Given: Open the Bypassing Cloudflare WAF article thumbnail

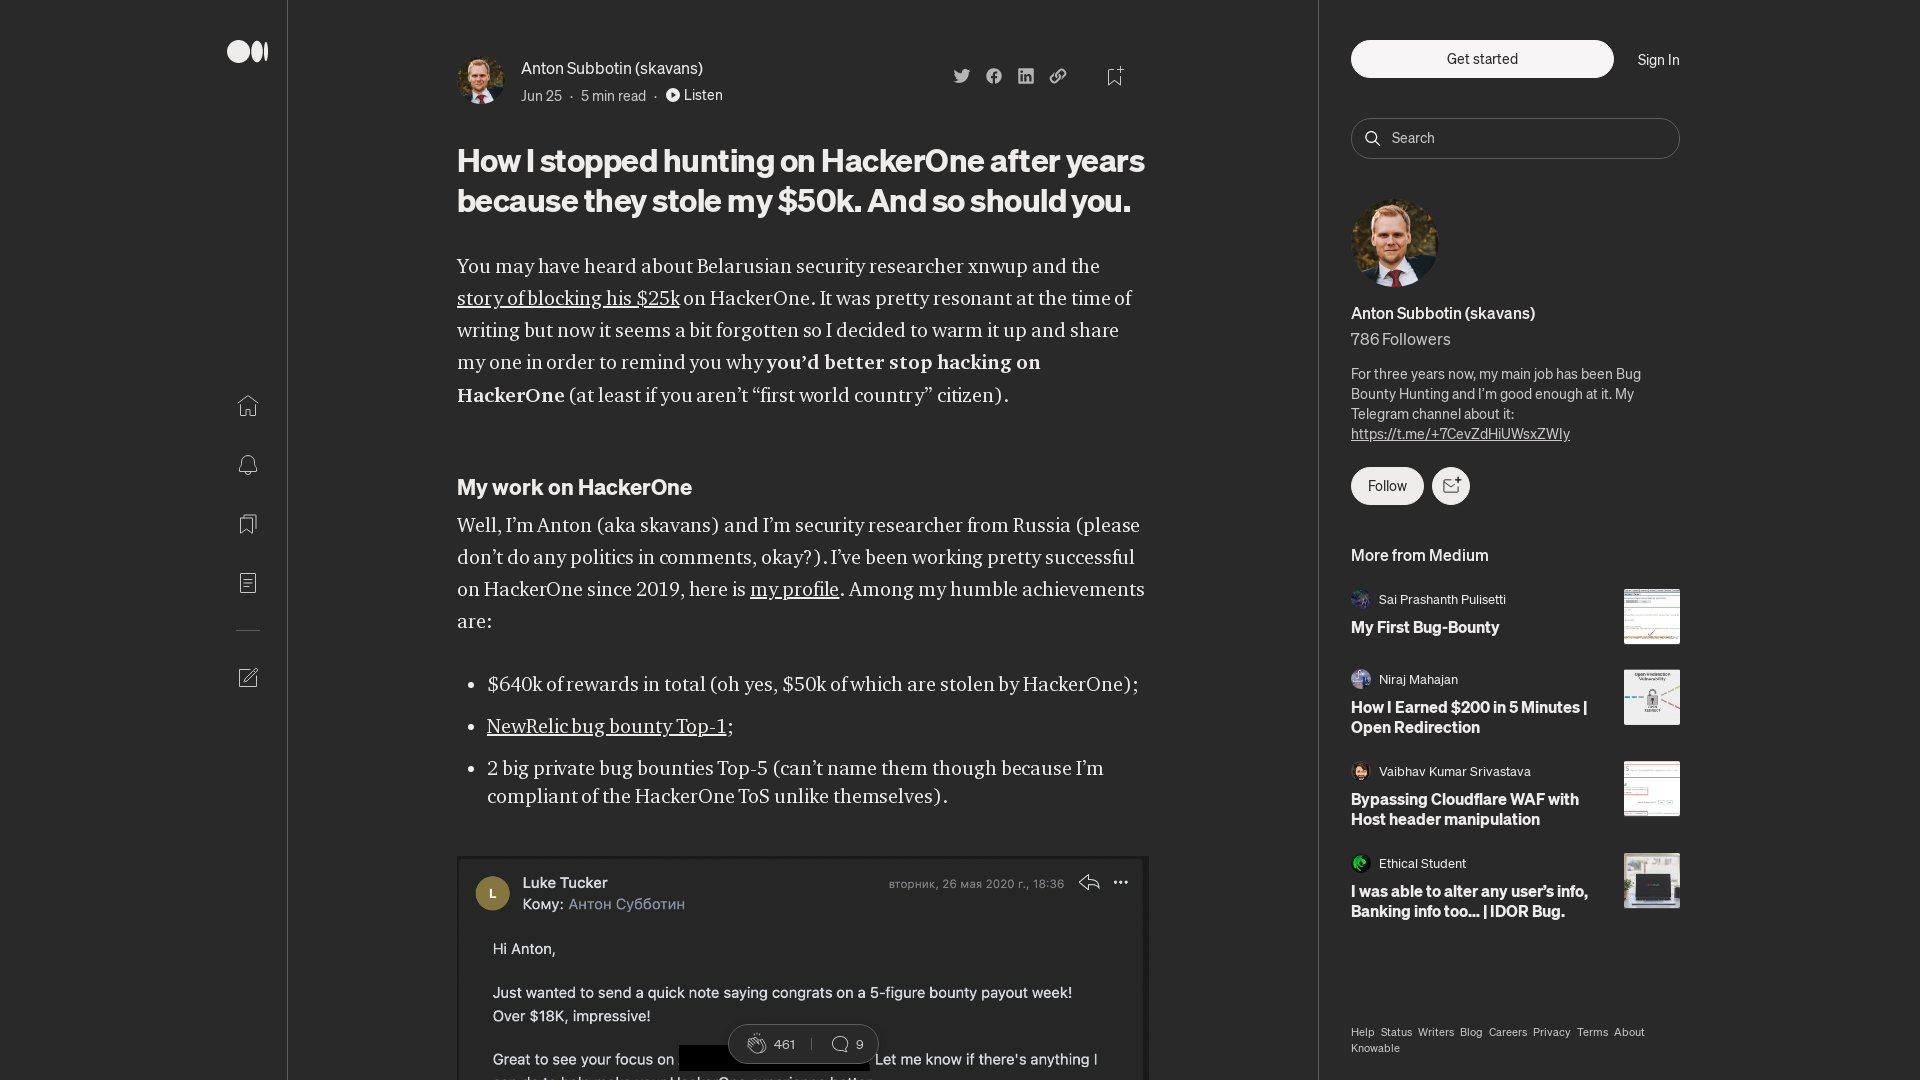Looking at the screenshot, I should pos(1651,788).
